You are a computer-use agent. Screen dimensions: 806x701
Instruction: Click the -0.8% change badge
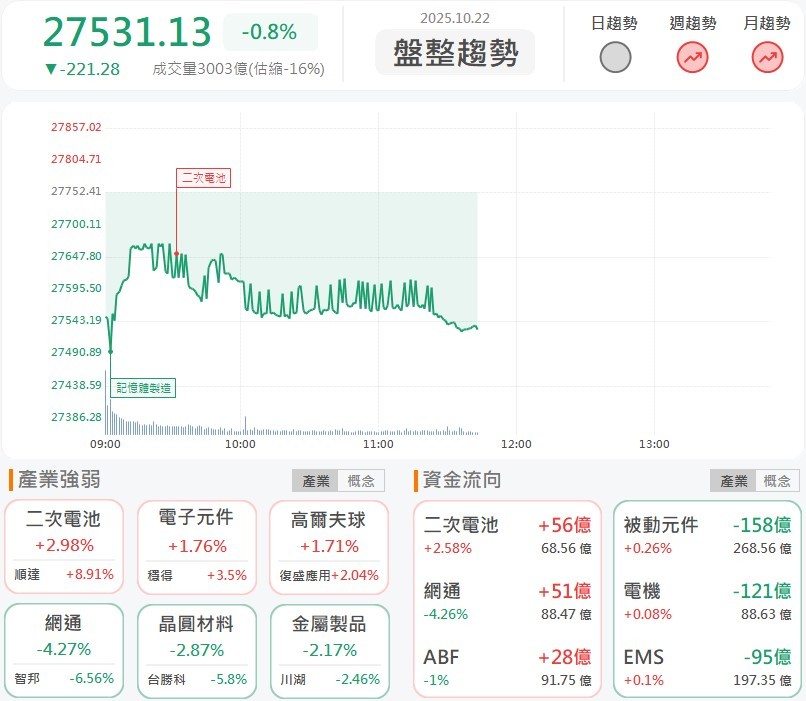(270, 32)
